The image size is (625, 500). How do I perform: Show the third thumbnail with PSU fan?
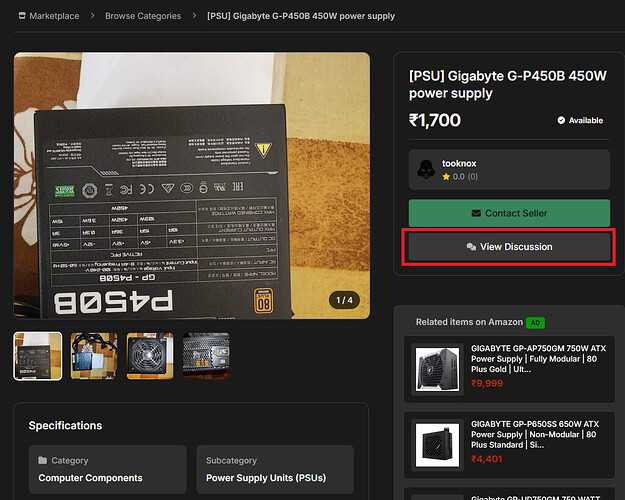(x=150, y=356)
